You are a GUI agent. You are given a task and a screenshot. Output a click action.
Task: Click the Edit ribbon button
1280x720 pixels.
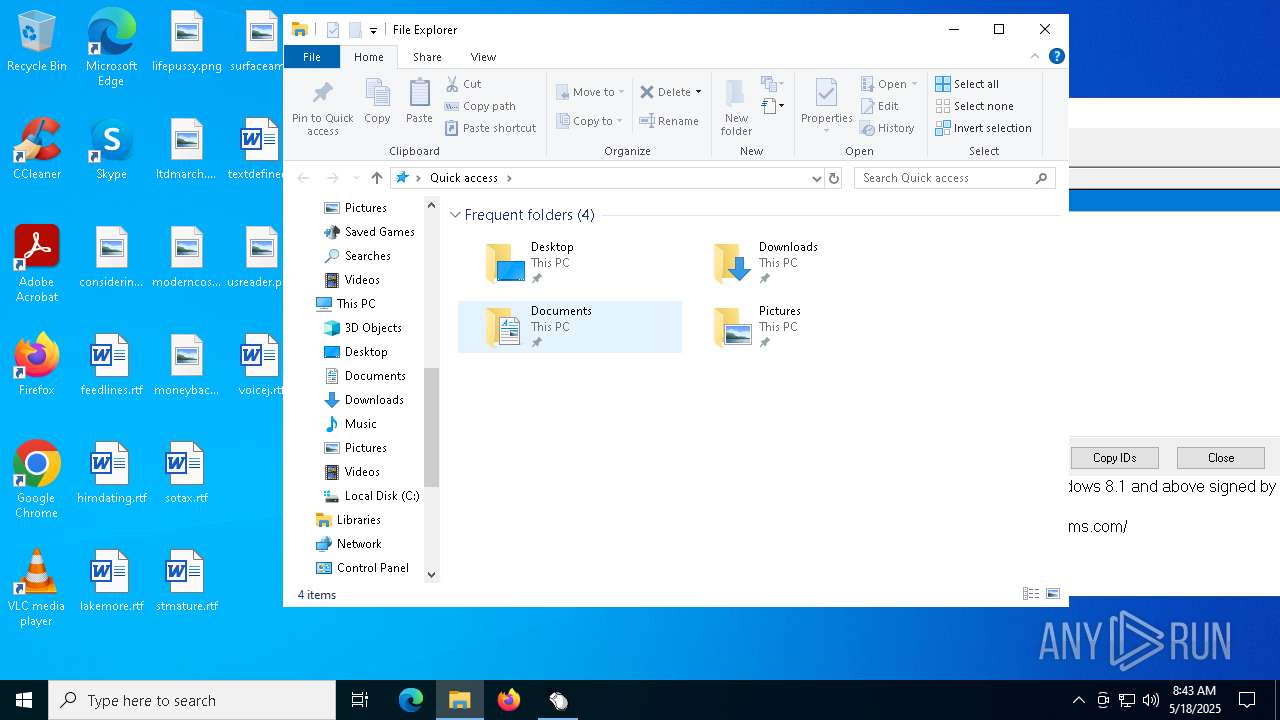[879, 106]
